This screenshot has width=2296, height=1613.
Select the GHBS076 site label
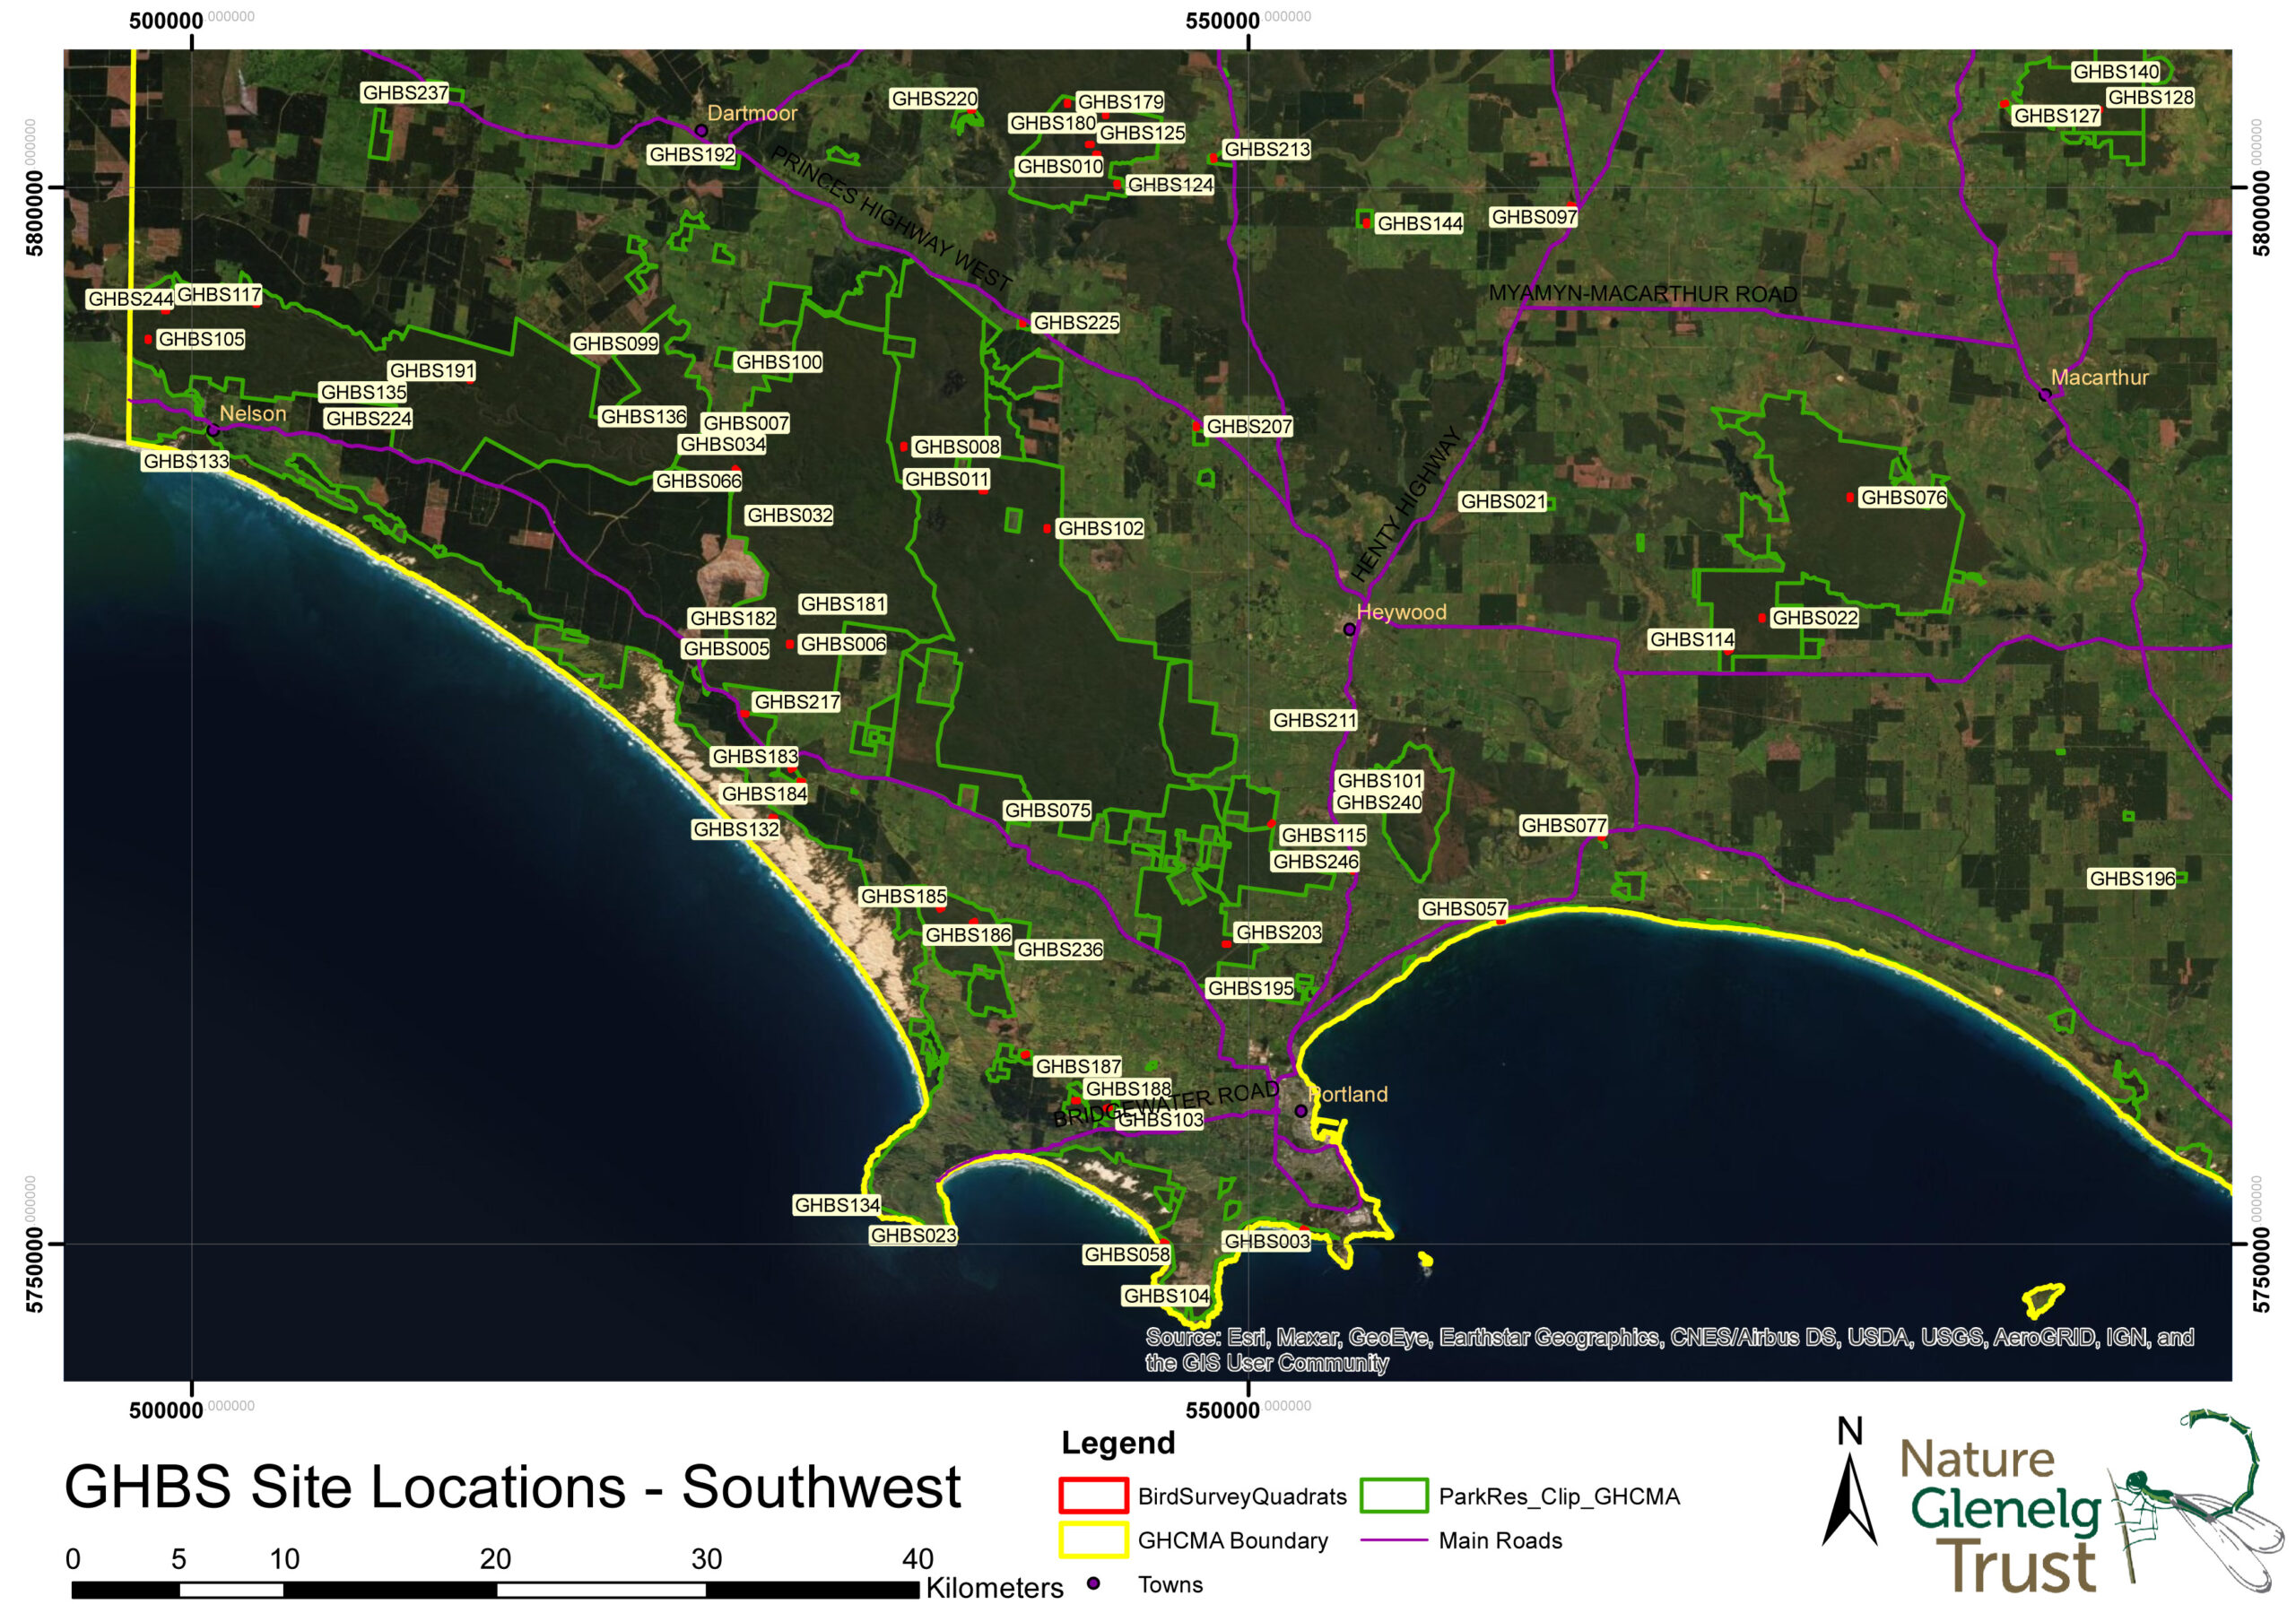1903,497
